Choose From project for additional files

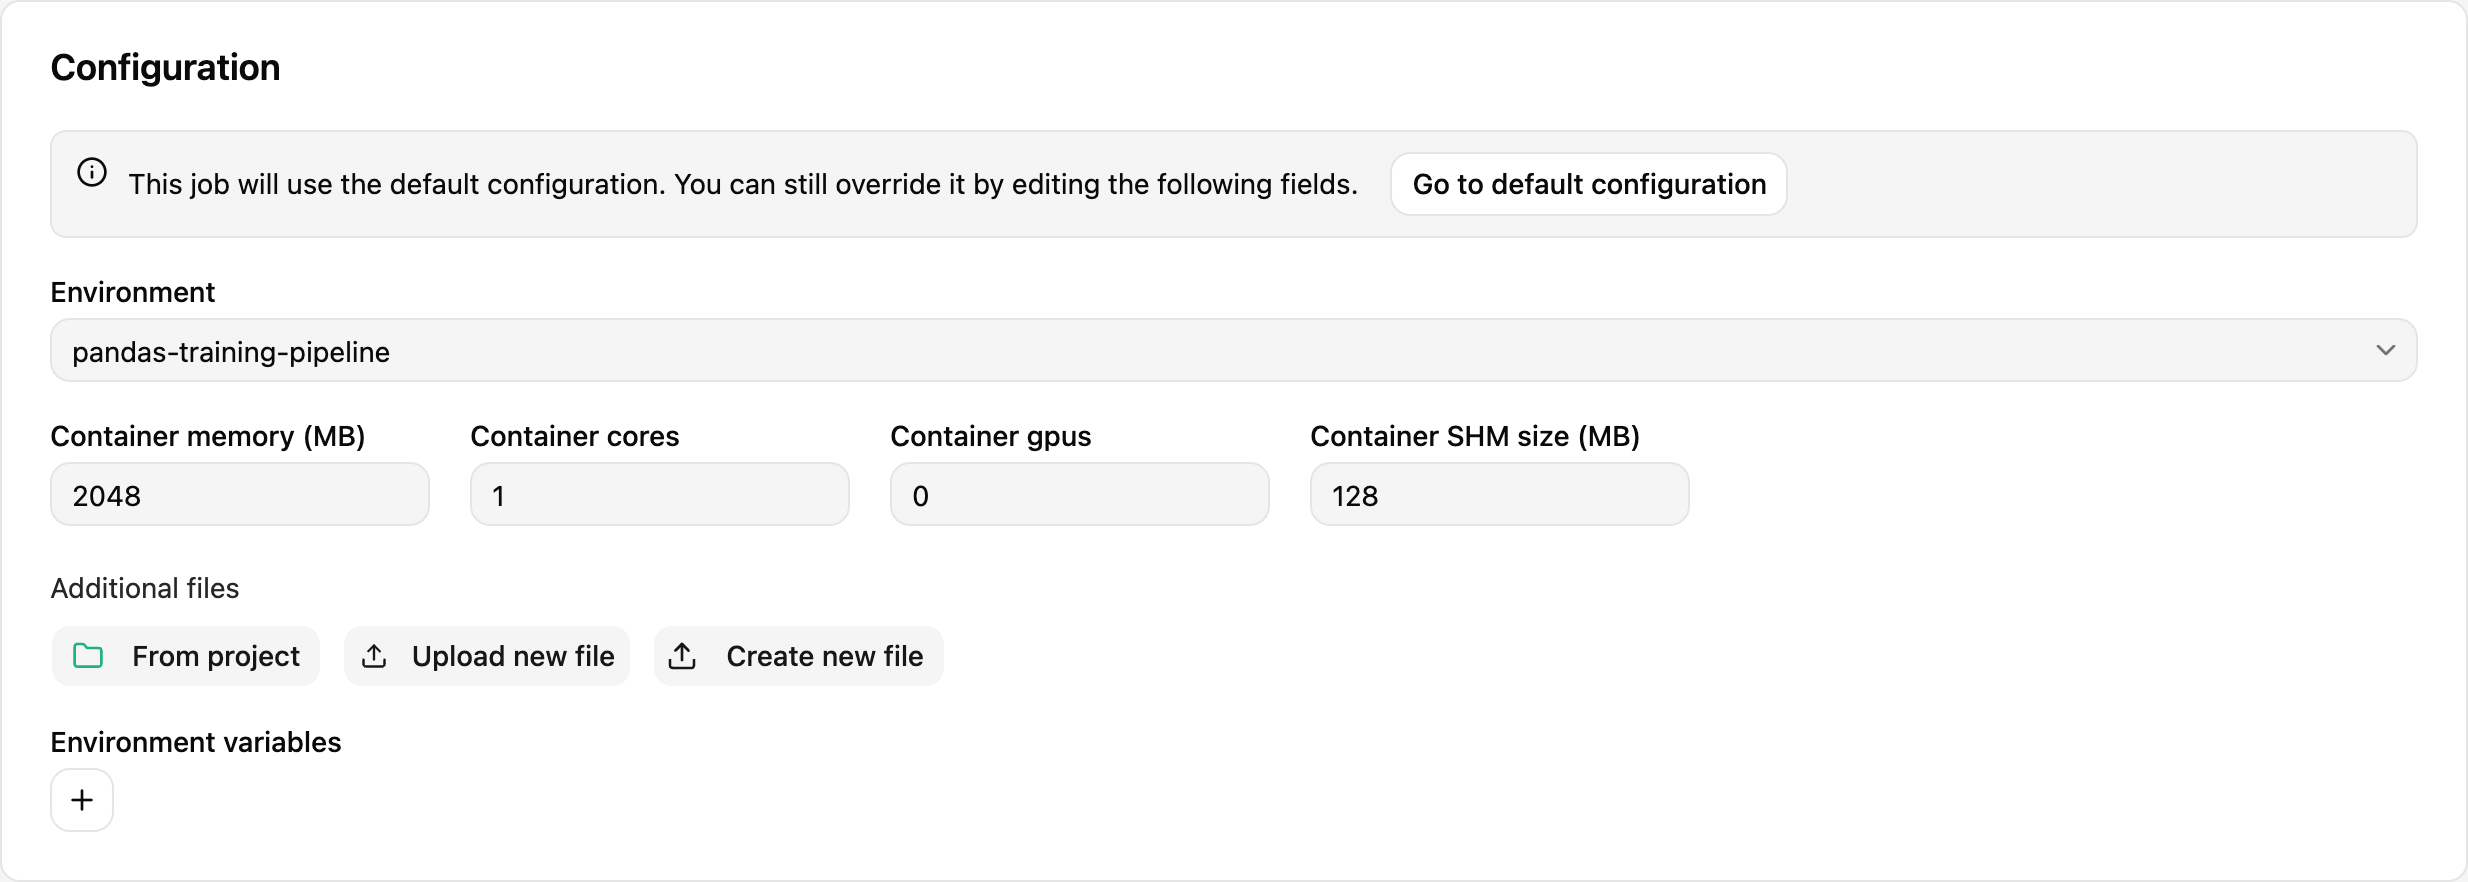186,656
